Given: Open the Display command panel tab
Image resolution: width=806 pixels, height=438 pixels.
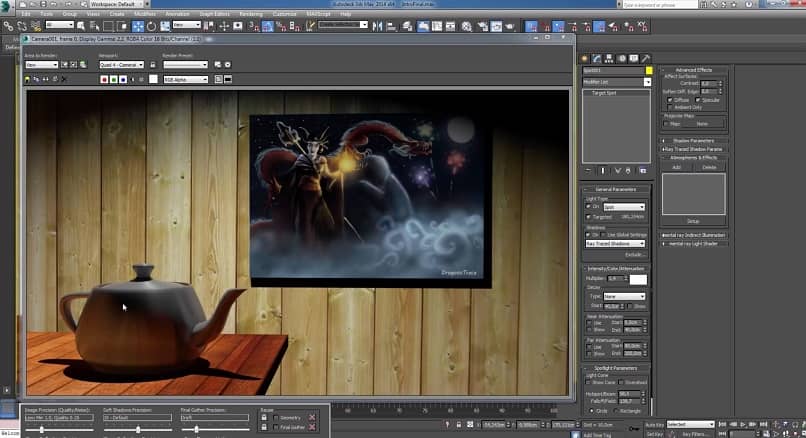Looking at the screenshot, I should 634,59.
